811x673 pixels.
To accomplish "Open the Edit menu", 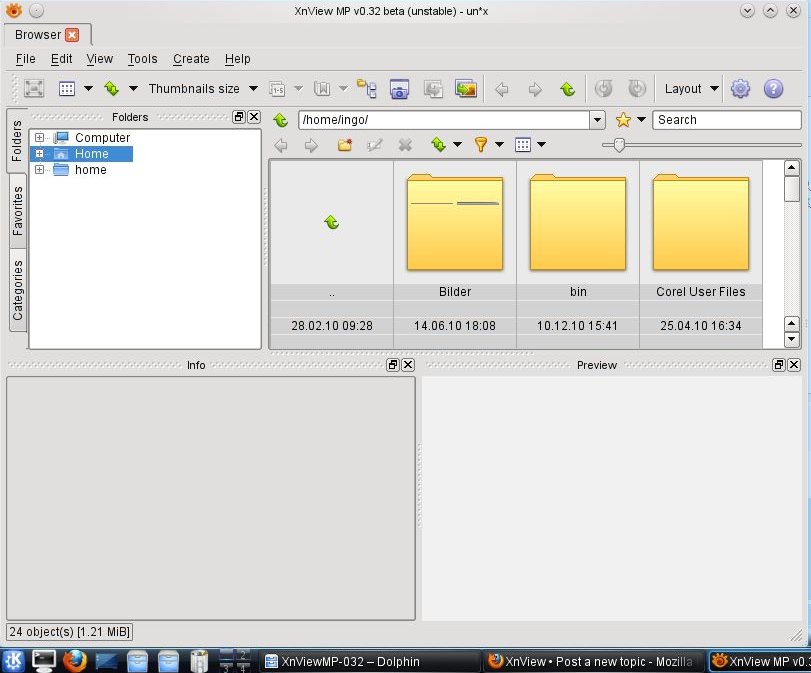I will (x=62, y=59).
